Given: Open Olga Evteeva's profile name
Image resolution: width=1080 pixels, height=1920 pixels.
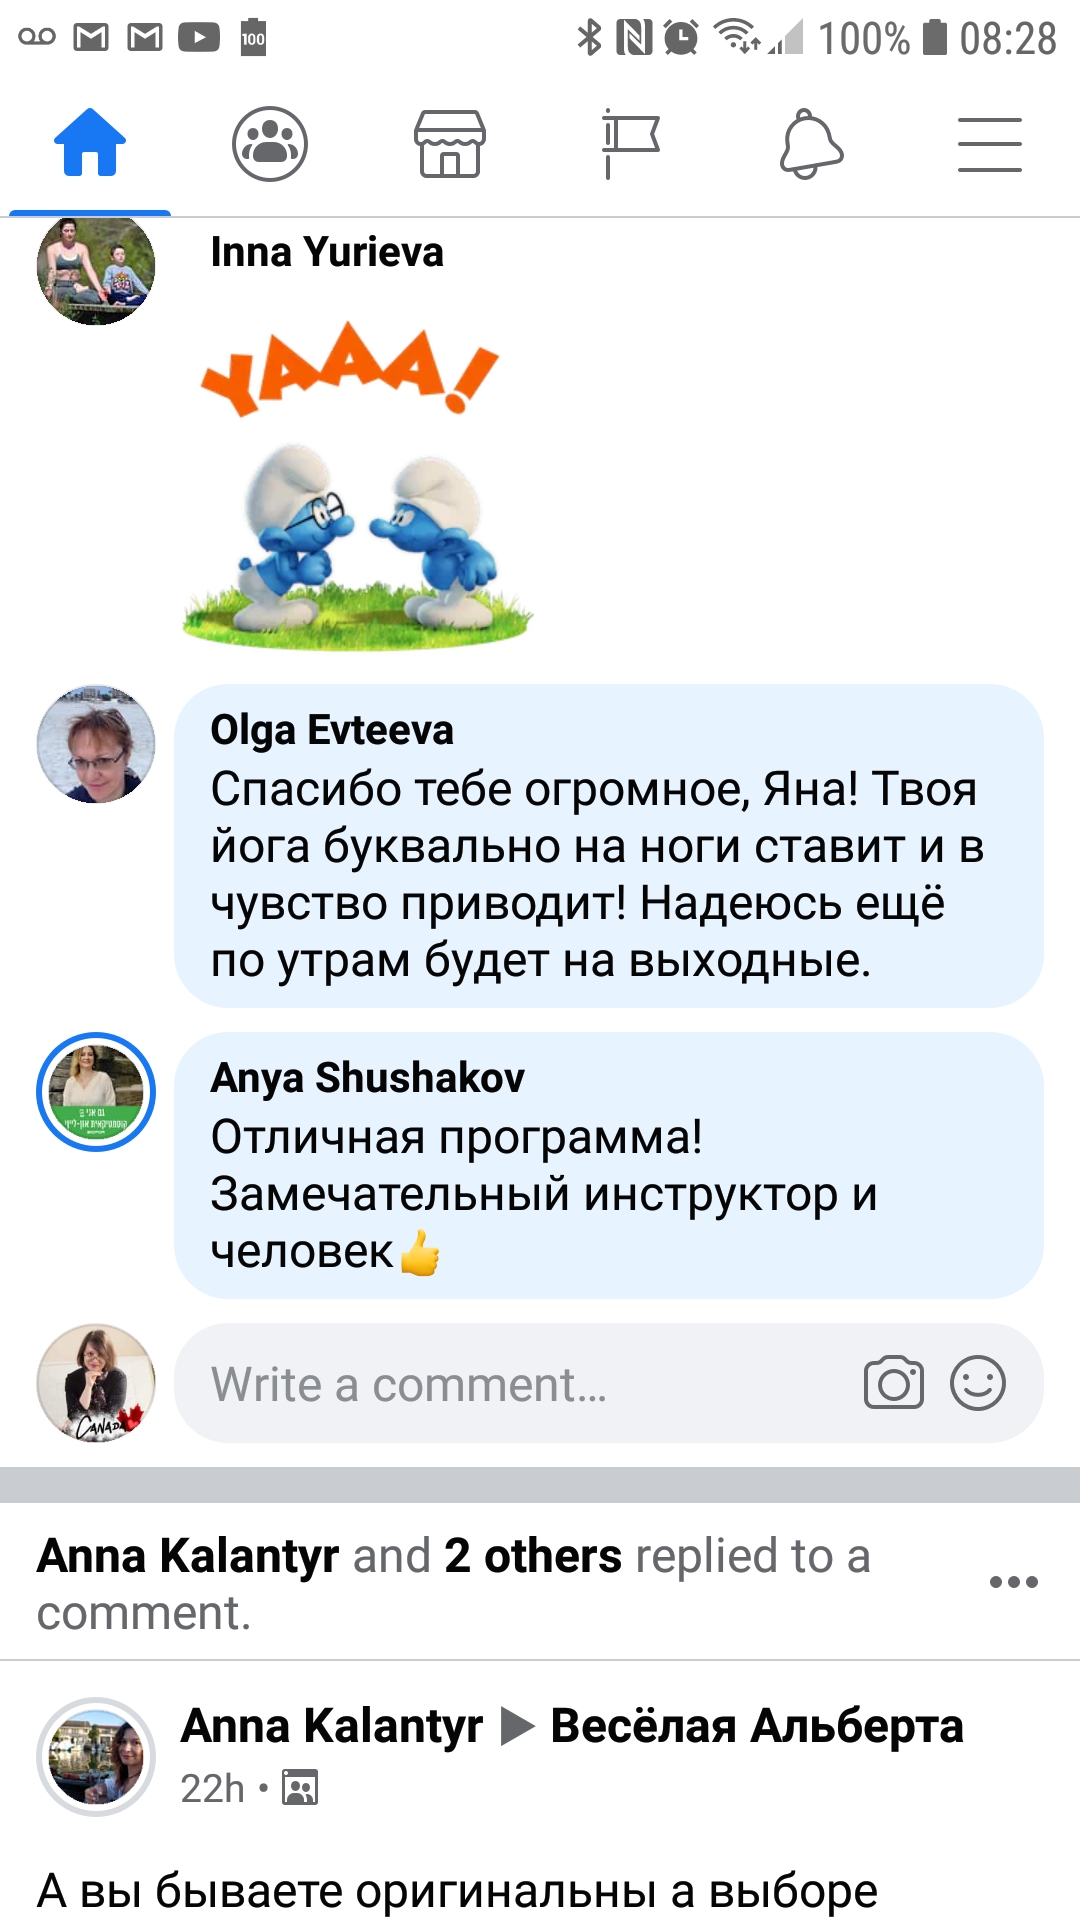Looking at the screenshot, I should click(x=332, y=730).
